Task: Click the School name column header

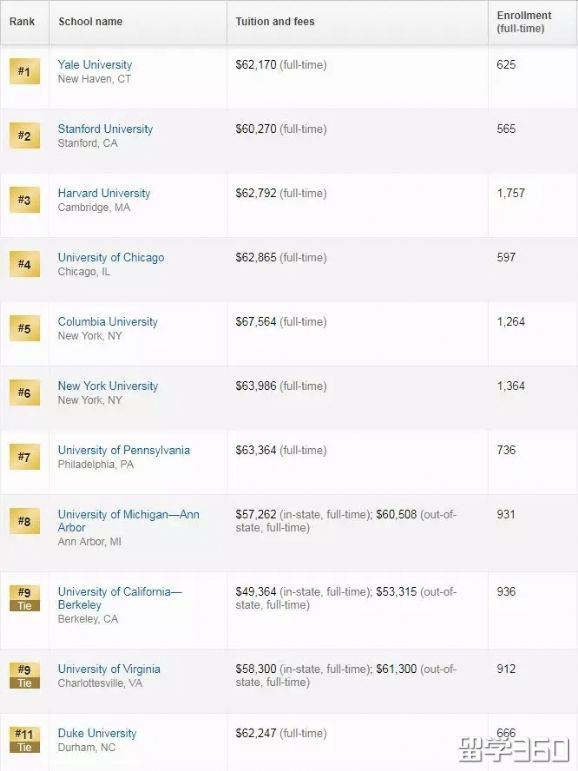Action: click(x=91, y=22)
